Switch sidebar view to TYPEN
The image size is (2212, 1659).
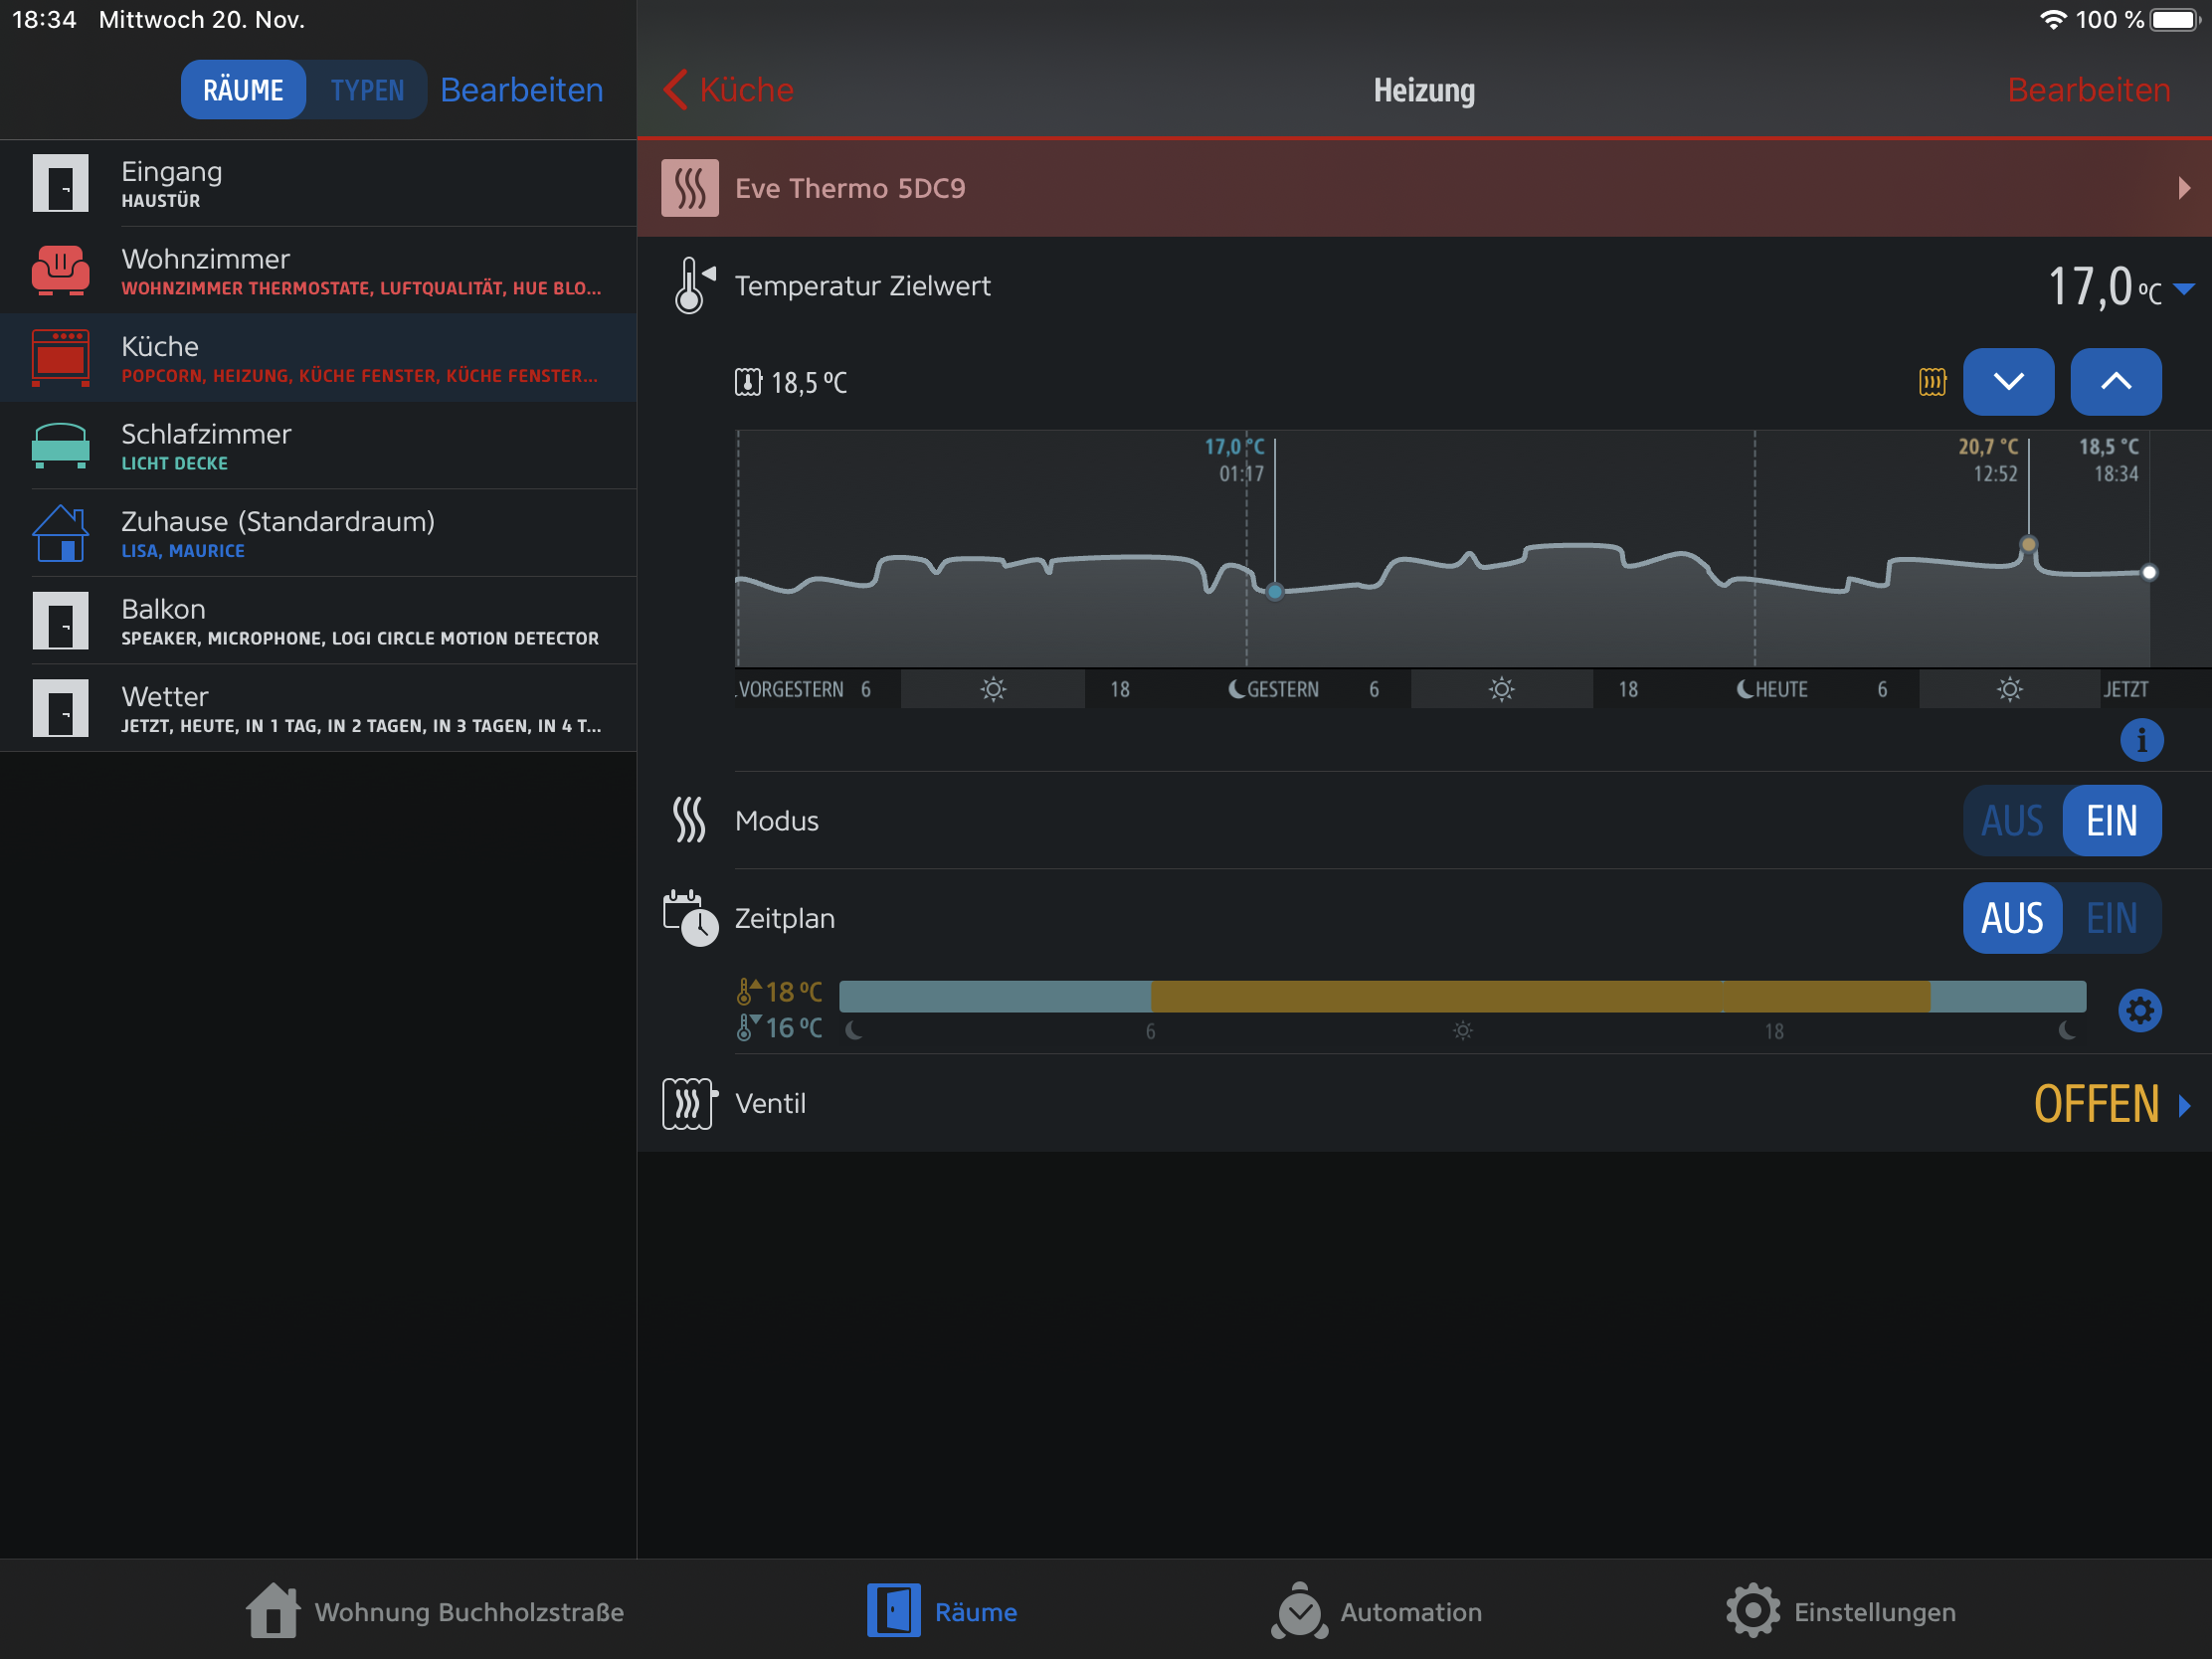click(367, 90)
